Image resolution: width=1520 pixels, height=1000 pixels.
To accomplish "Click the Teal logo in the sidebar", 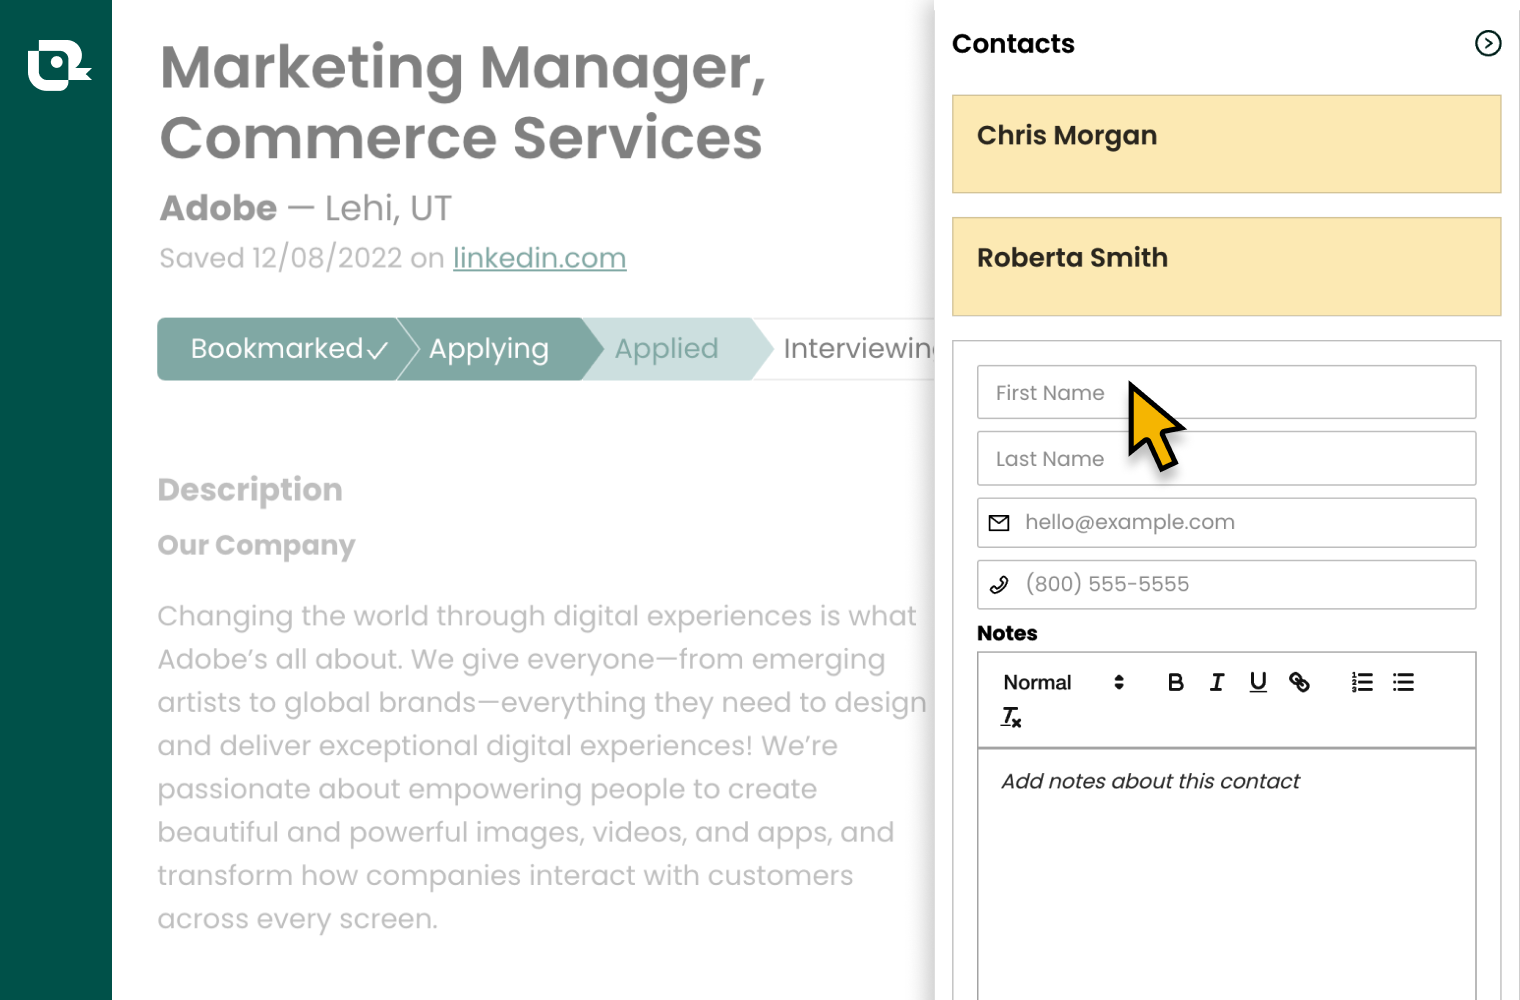I will point(57,66).
